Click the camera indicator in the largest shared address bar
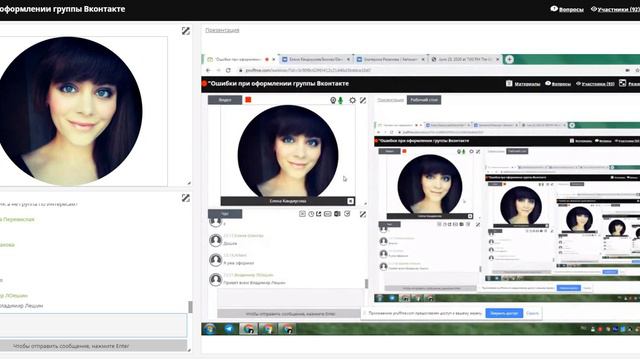Viewport: 640px width, 360px height. [627, 70]
